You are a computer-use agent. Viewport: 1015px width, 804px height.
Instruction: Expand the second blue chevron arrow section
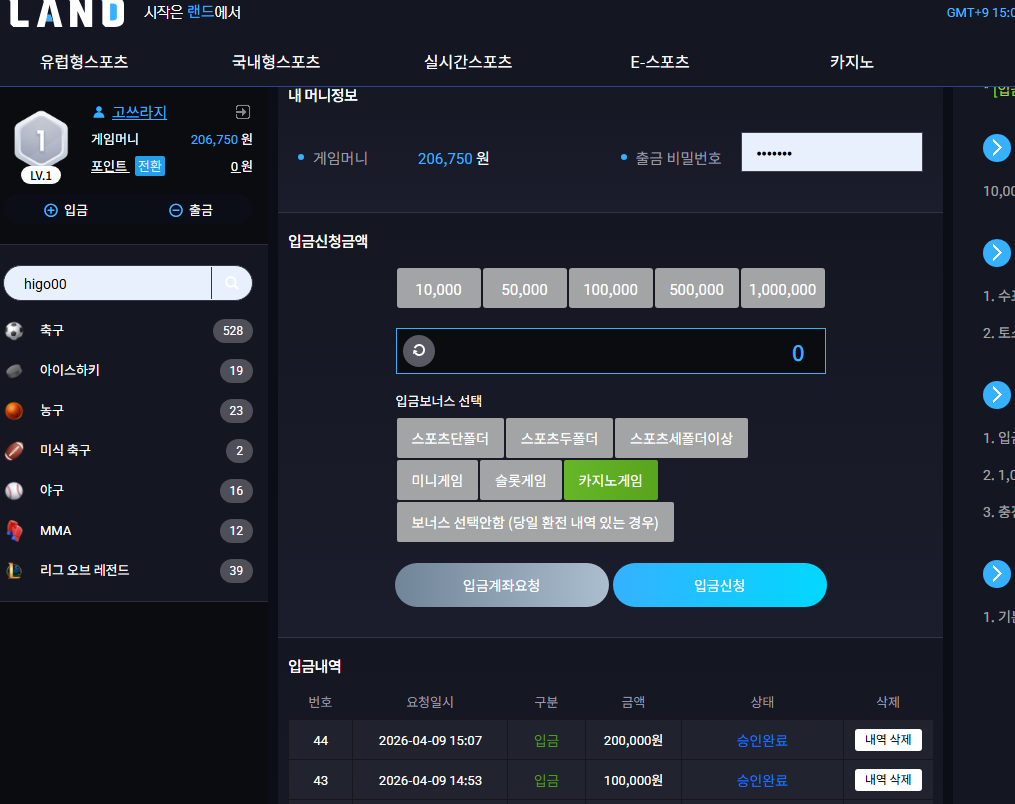coord(996,252)
